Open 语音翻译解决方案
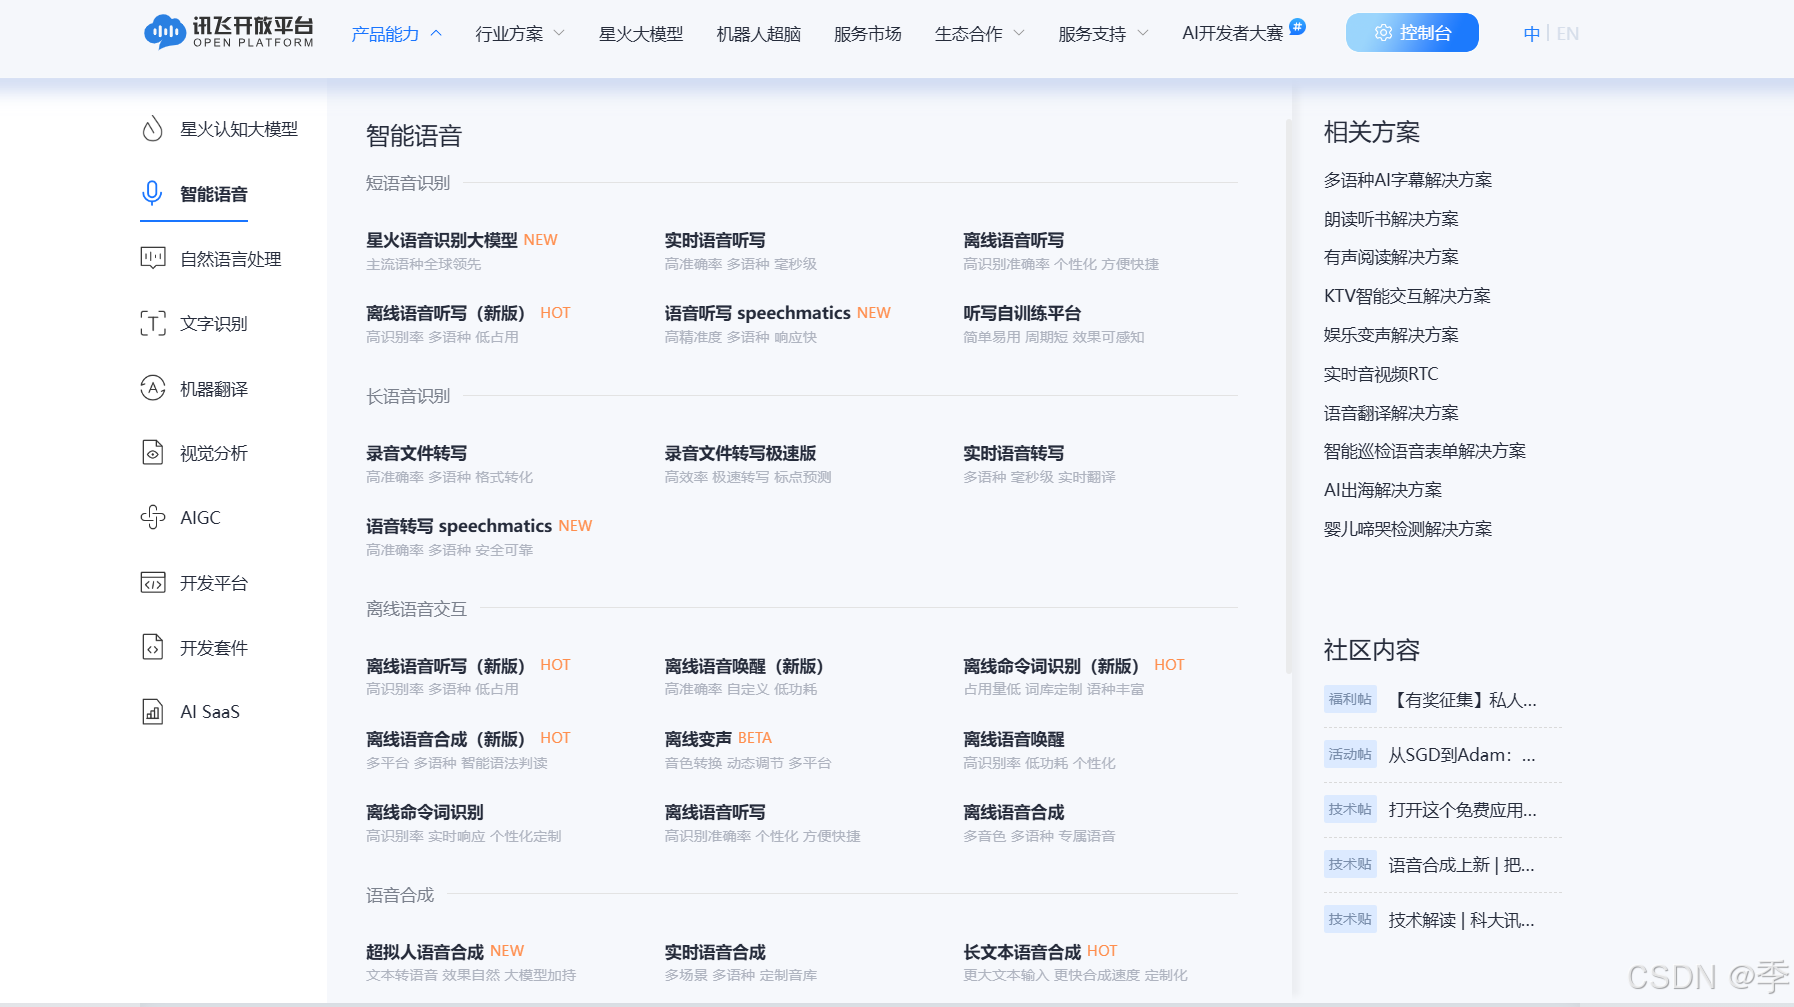 (1391, 413)
